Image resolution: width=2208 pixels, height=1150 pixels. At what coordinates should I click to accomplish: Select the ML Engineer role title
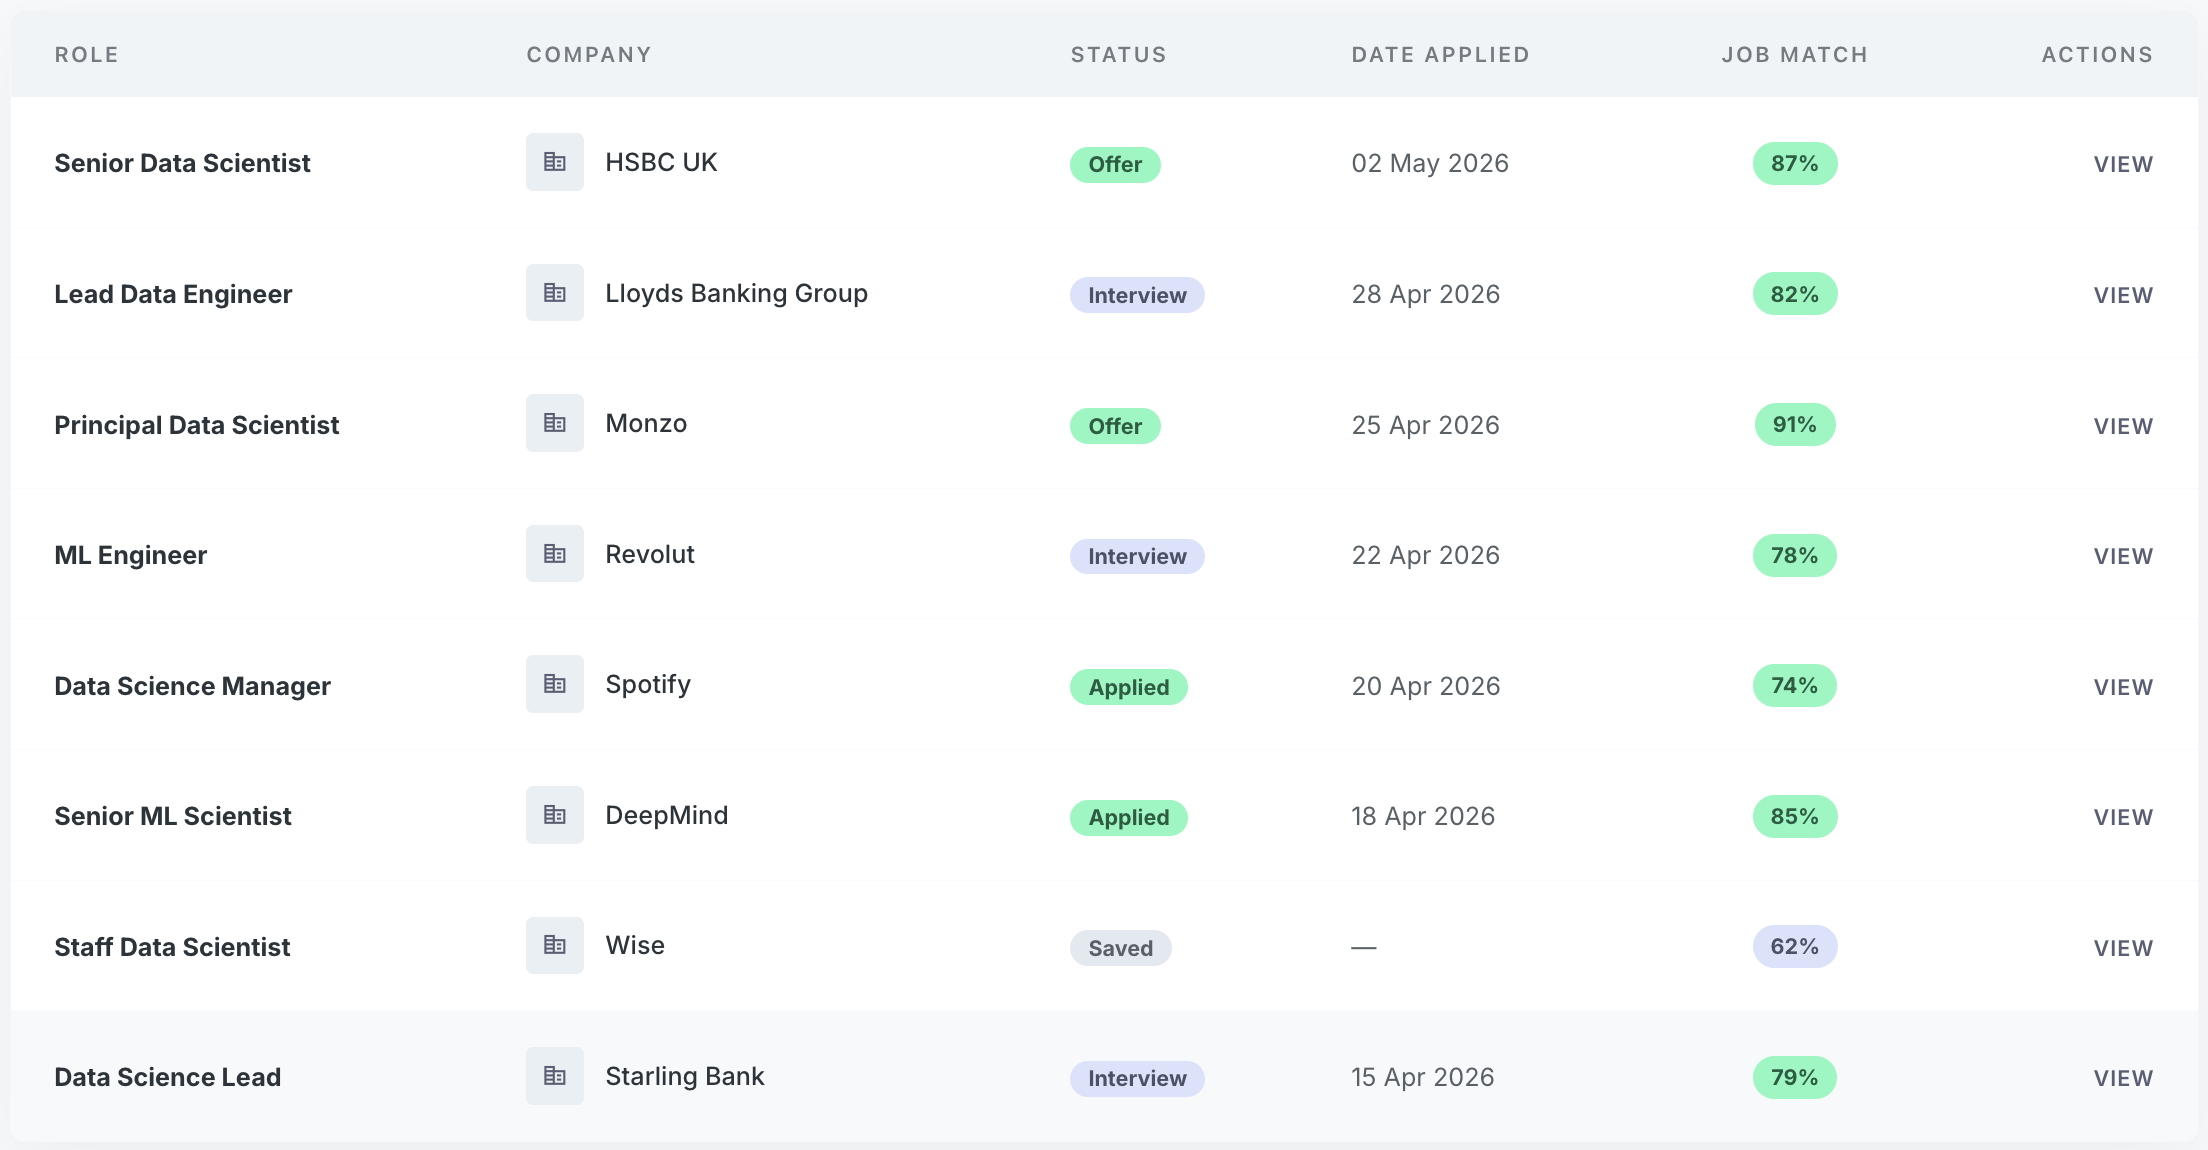pos(131,555)
